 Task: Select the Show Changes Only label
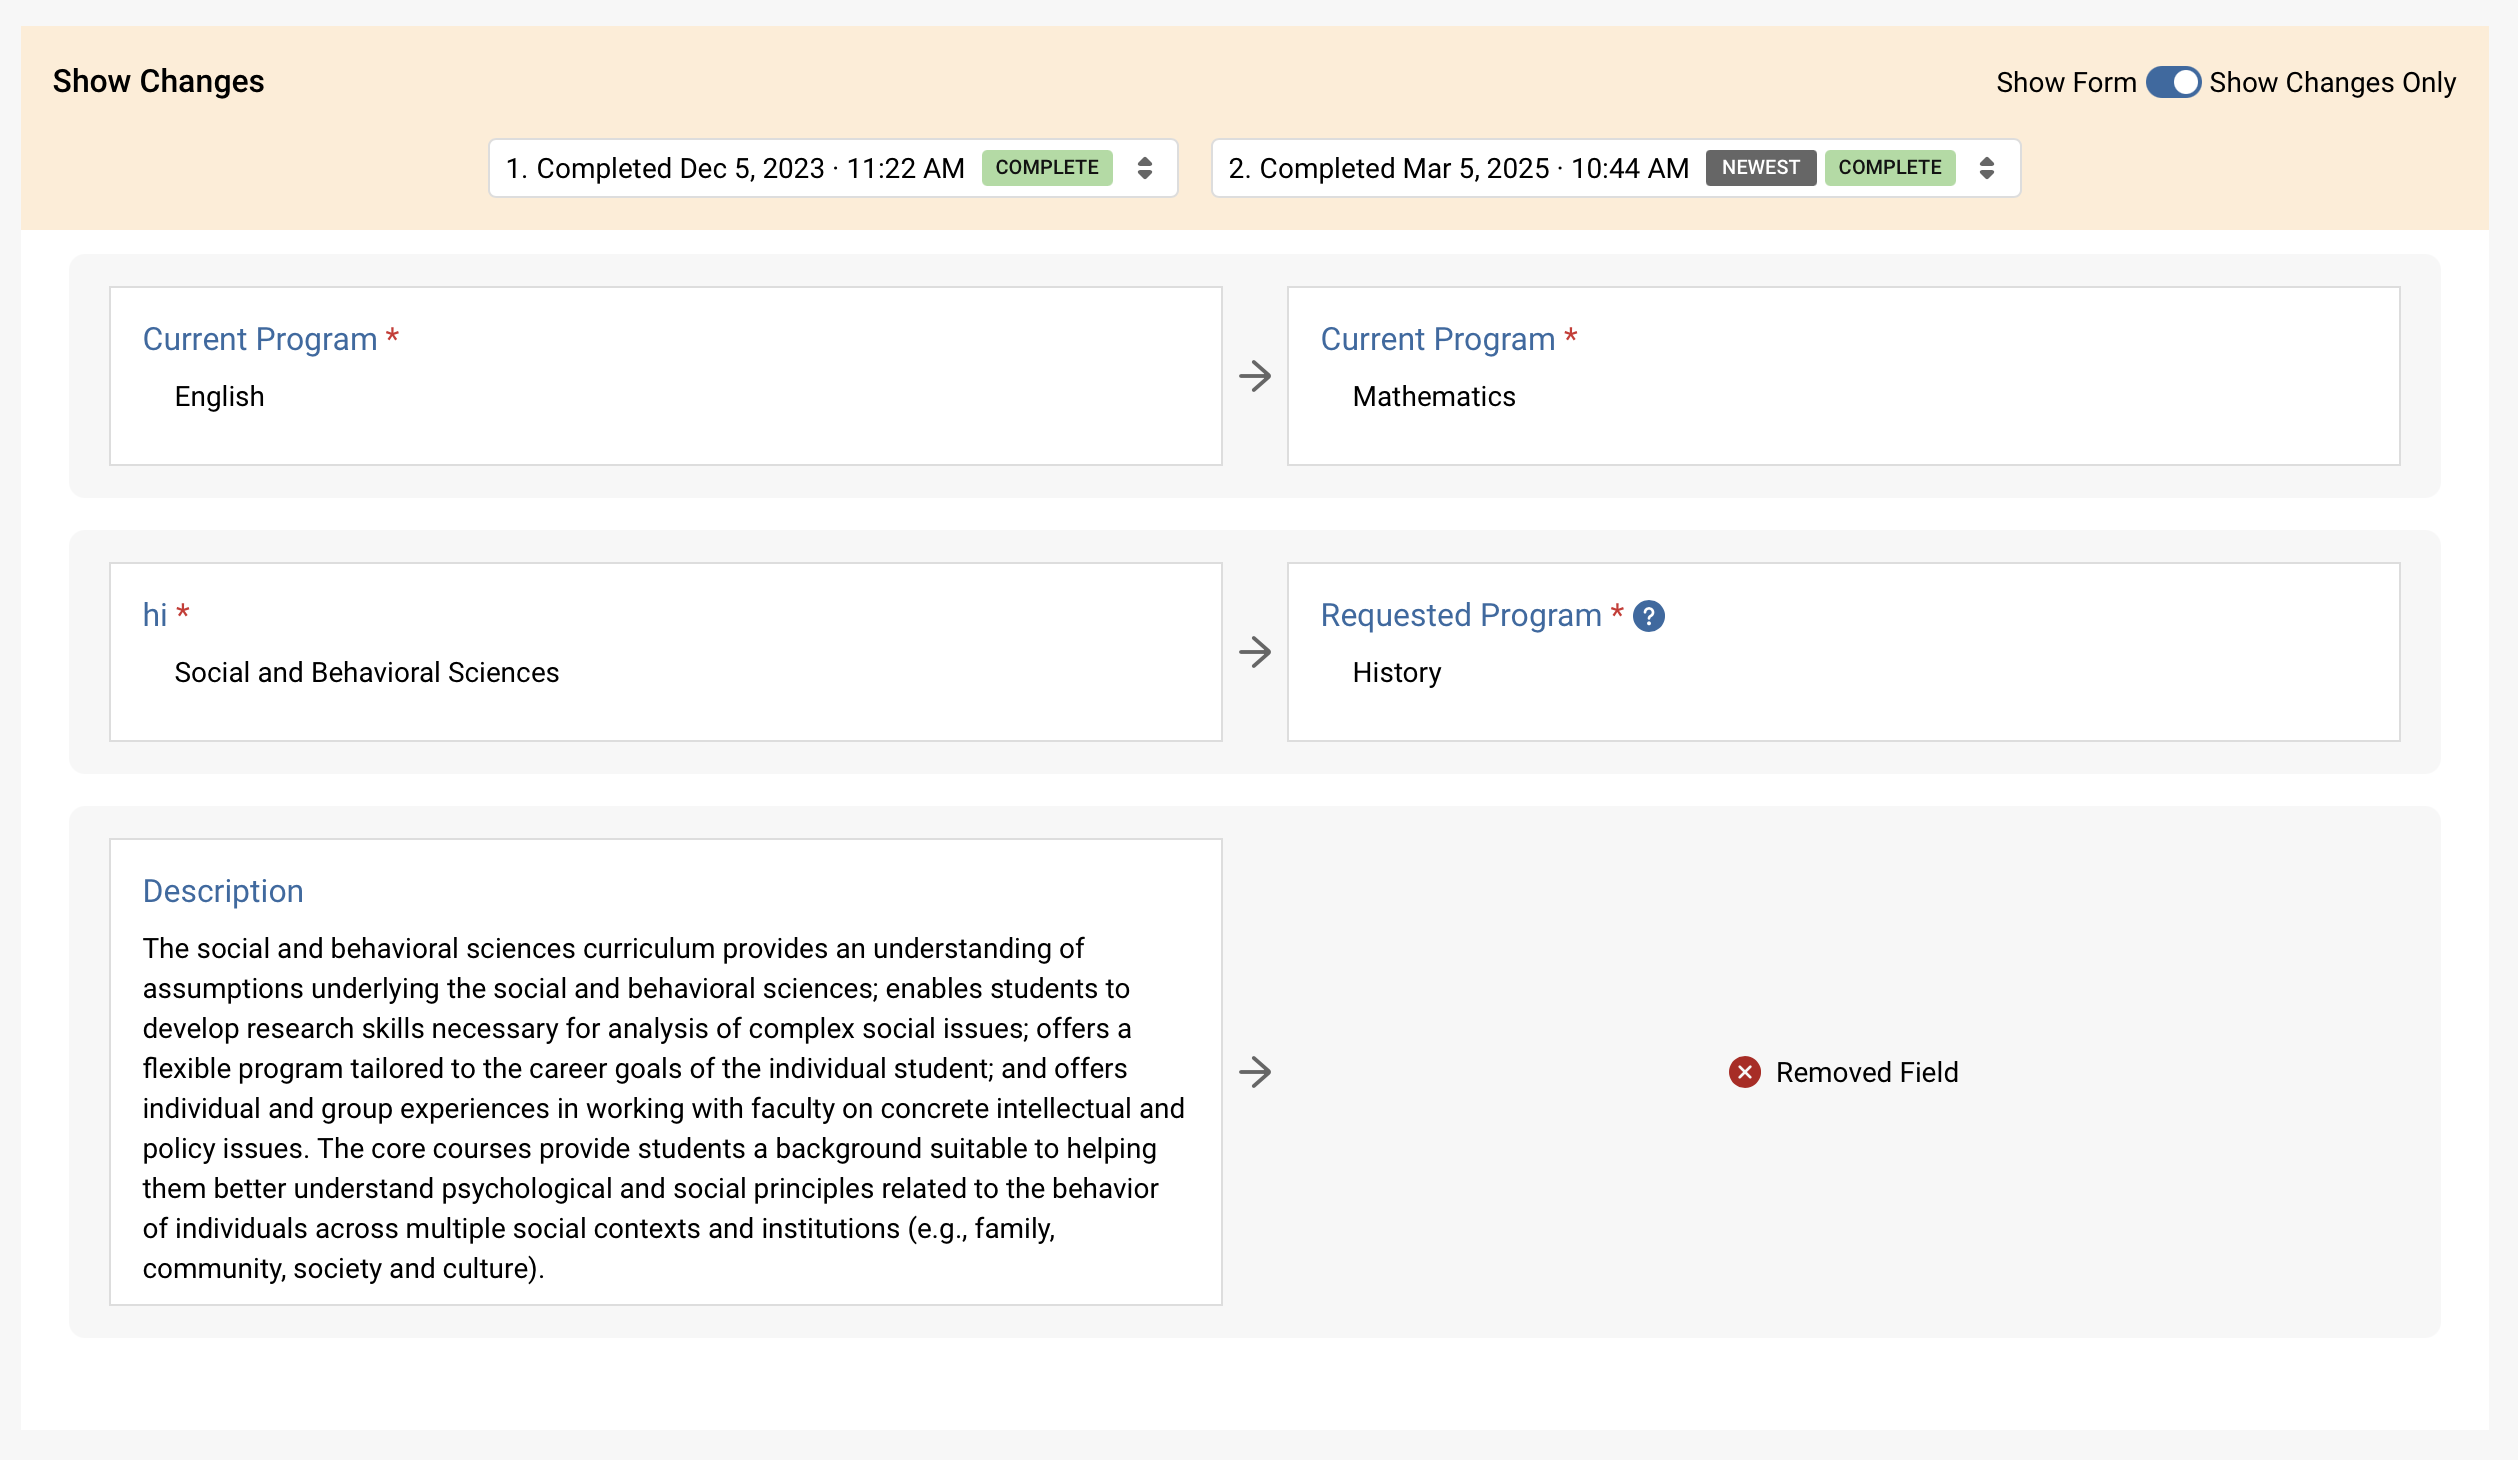[2331, 82]
